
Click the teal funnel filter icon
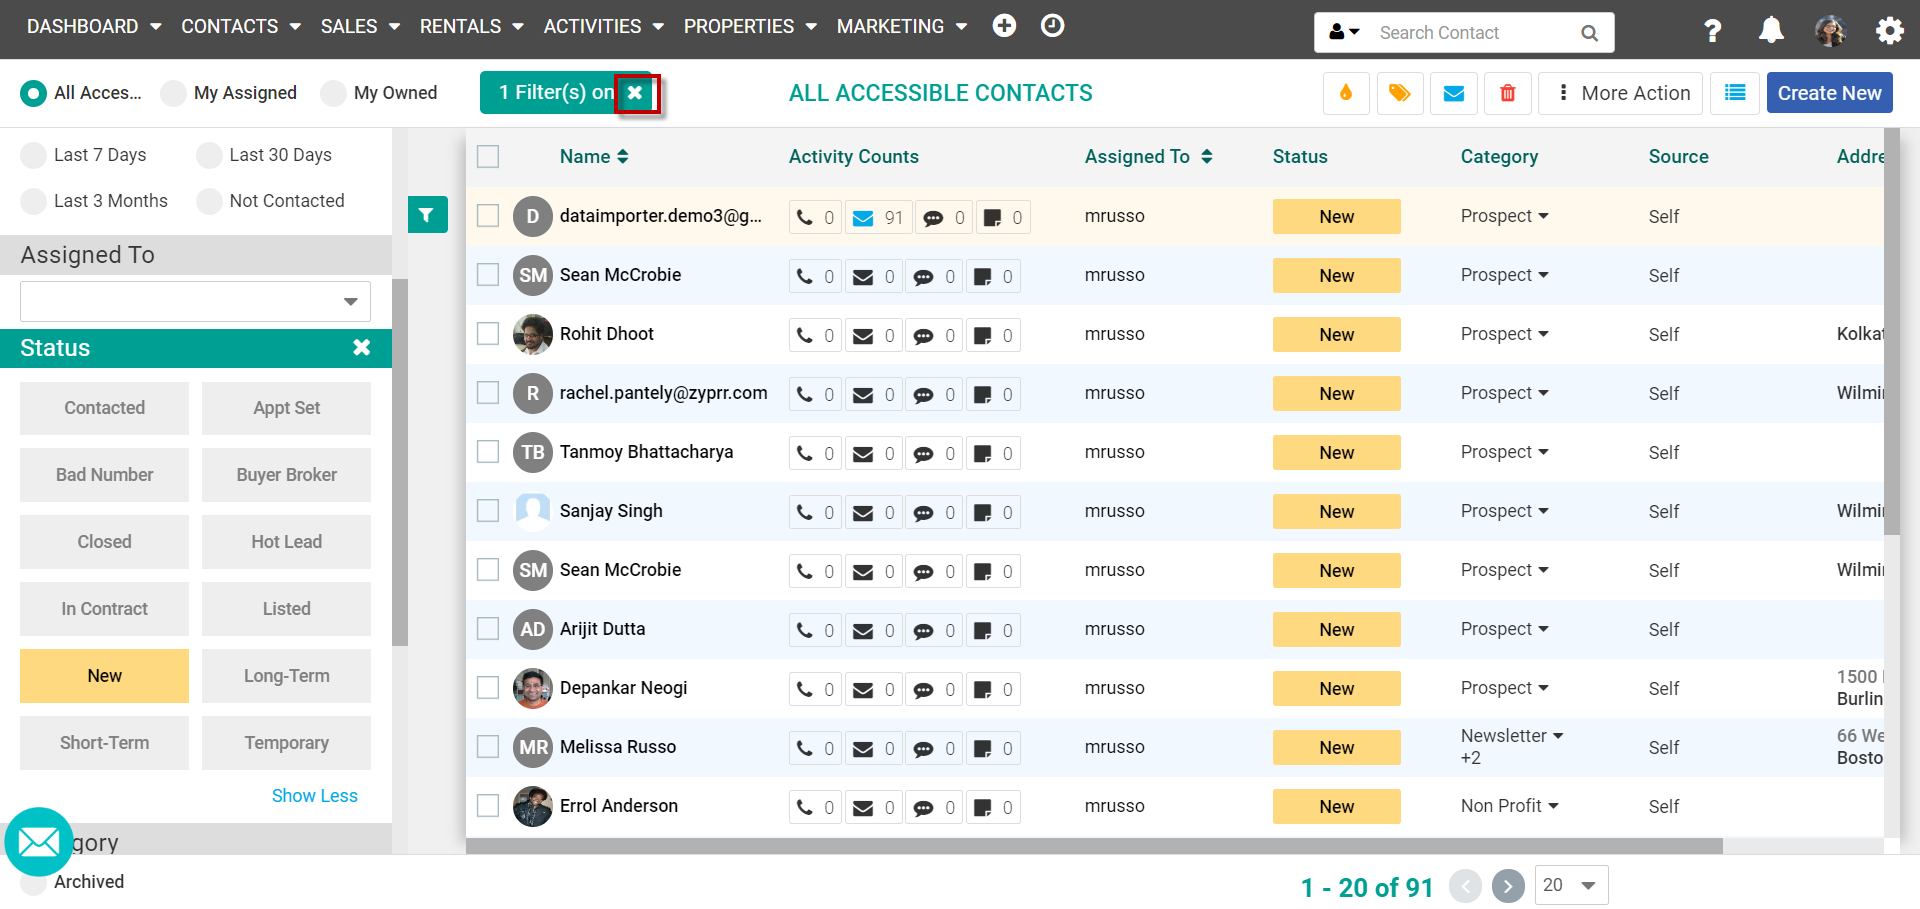[x=427, y=214]
